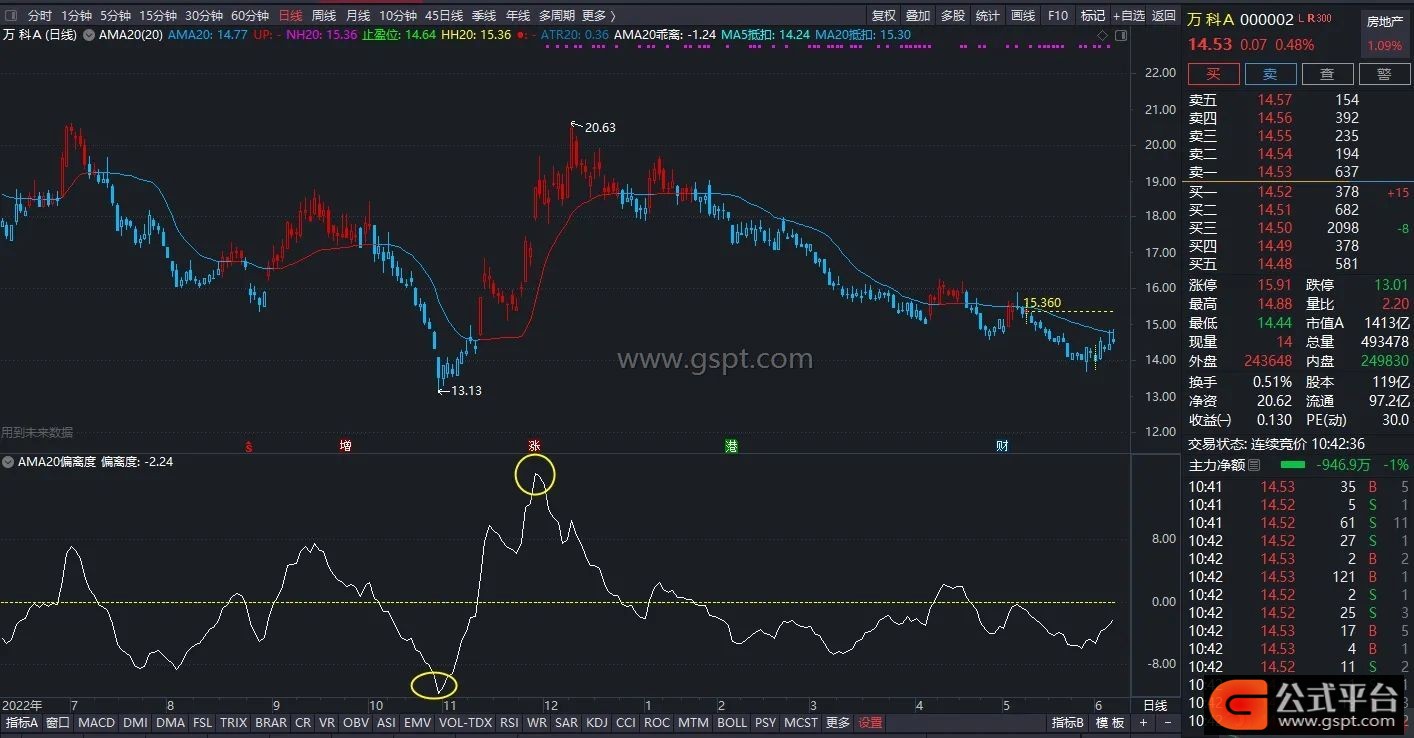Select the KDJ indicator tab
Viewport: 1414px width, 738px height.
pos(597,722)
